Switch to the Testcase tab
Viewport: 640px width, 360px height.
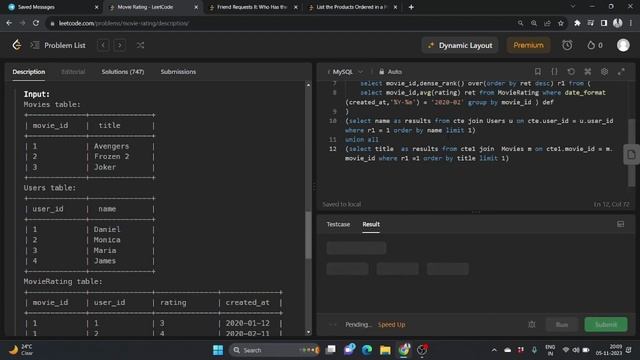tap(338, 224)
